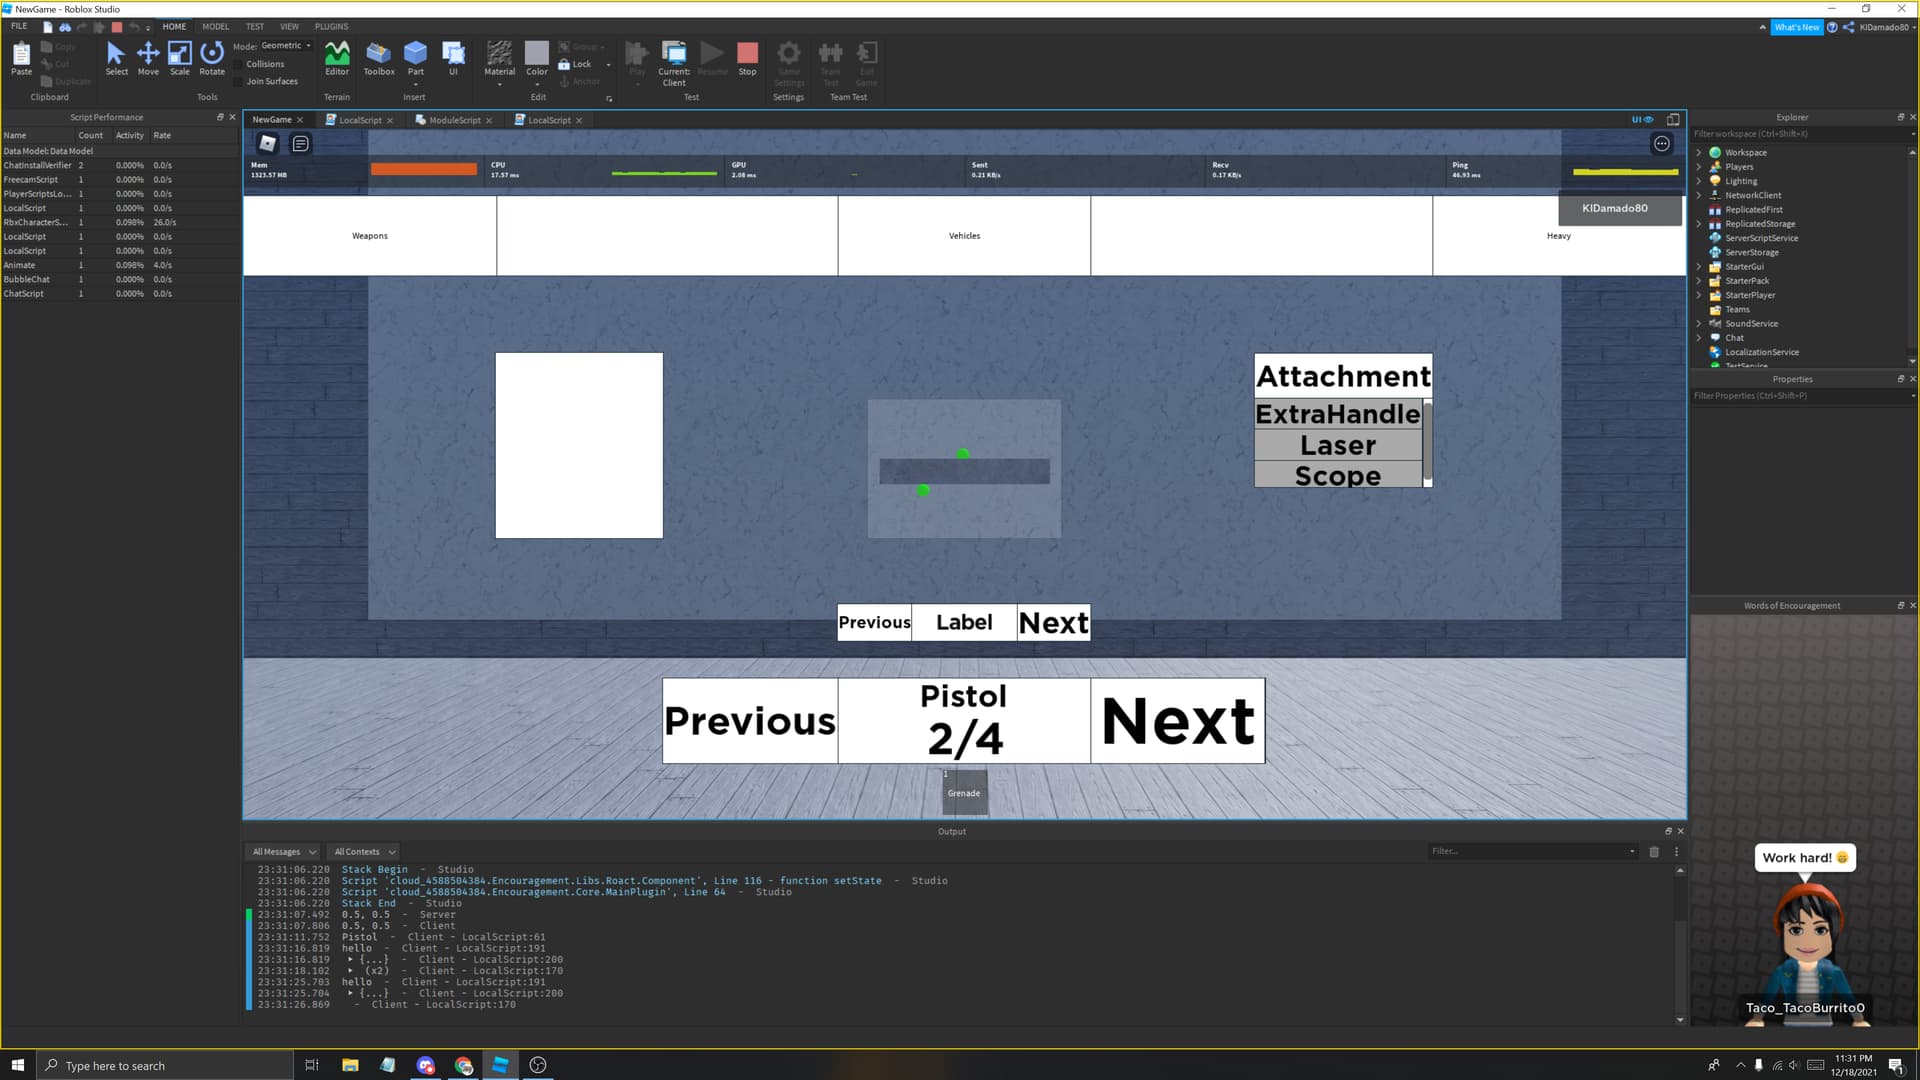Switch to the MODEL ribbon tab
This screenshot has width=1920, height=1080.
214,26
